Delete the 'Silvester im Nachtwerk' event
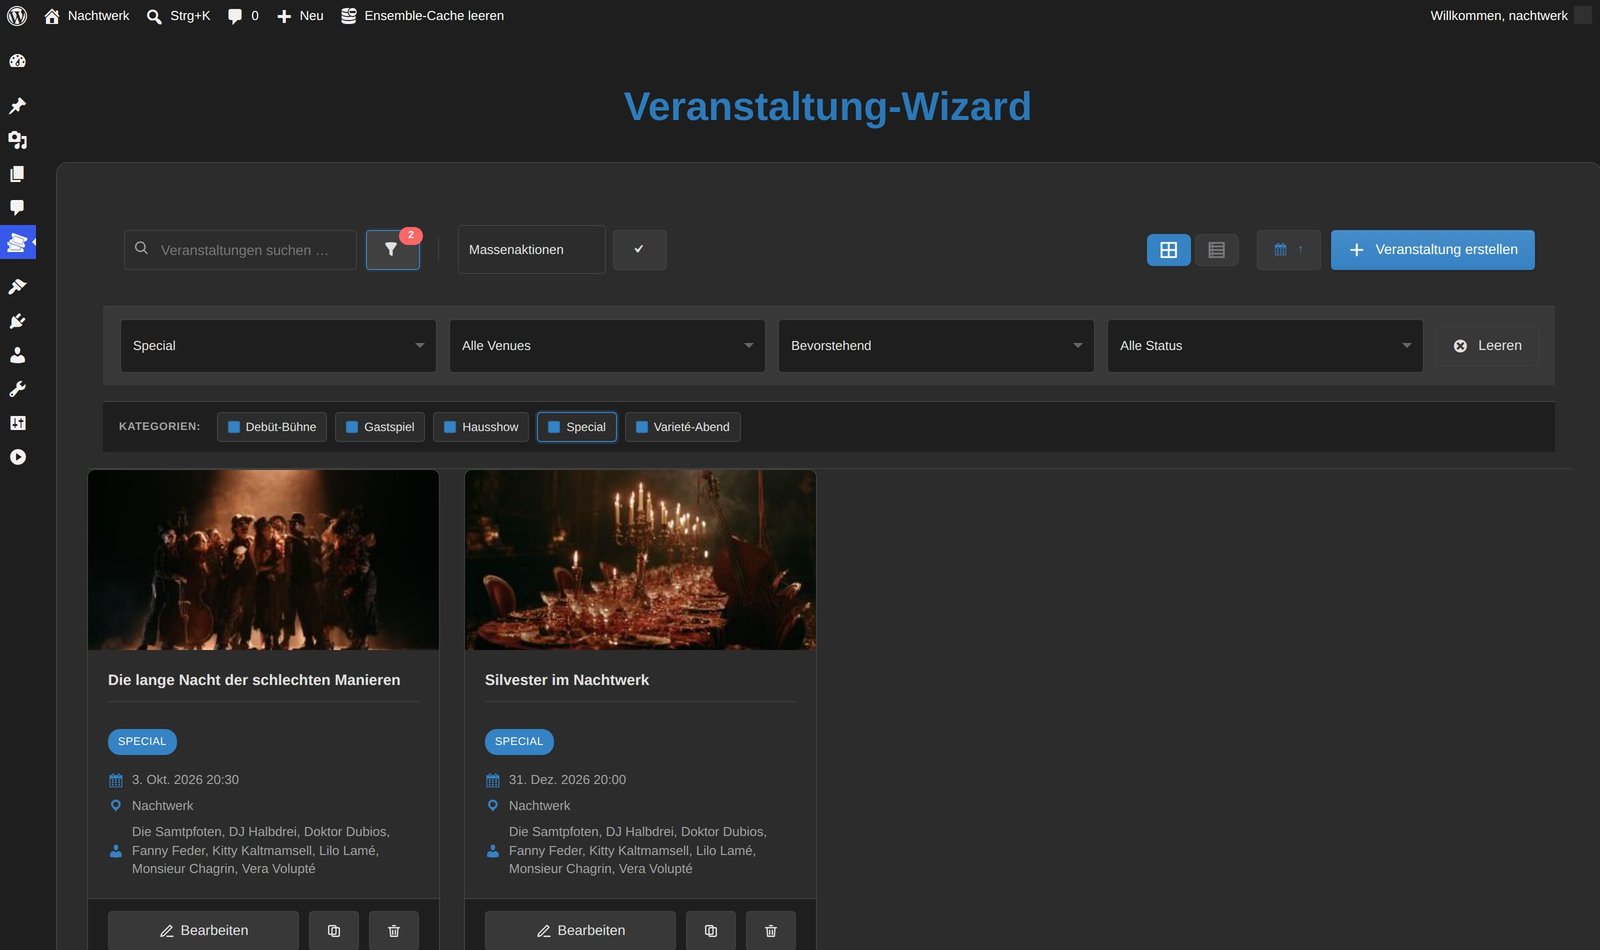This screenshot has height=950, width=1600. pyautogui.click(x=771, y=931)
